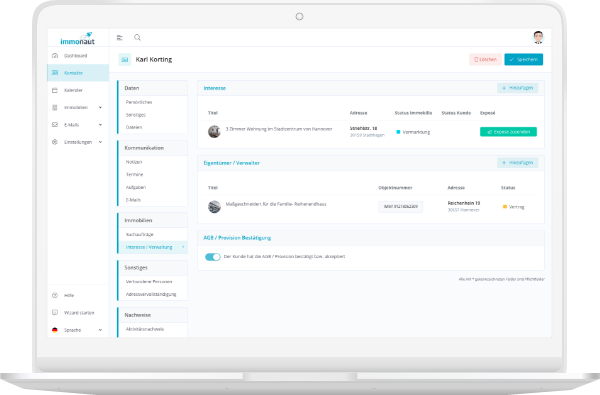
Task: Click the 'AGB / Provision Bestätigung' heading
Action: (x=237, y=238)
